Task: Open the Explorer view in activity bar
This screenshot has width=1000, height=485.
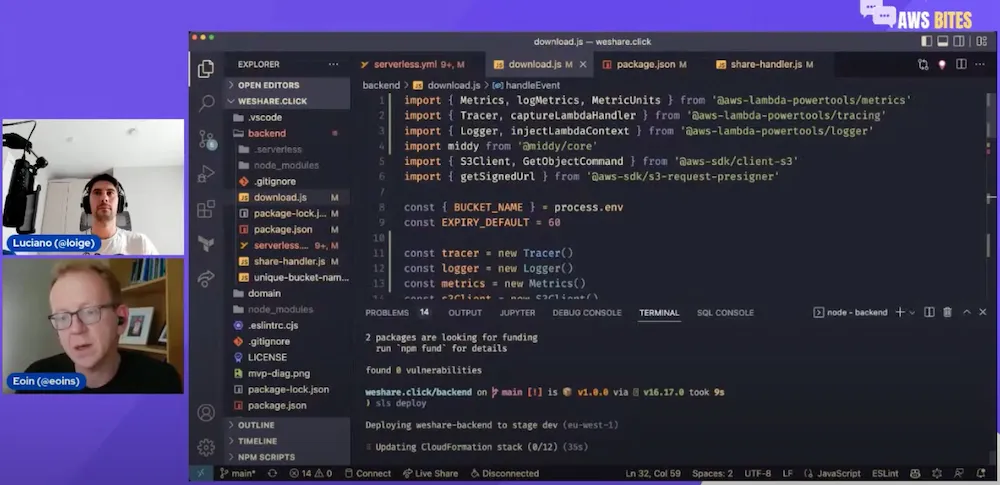Action: tap(205, 68)
